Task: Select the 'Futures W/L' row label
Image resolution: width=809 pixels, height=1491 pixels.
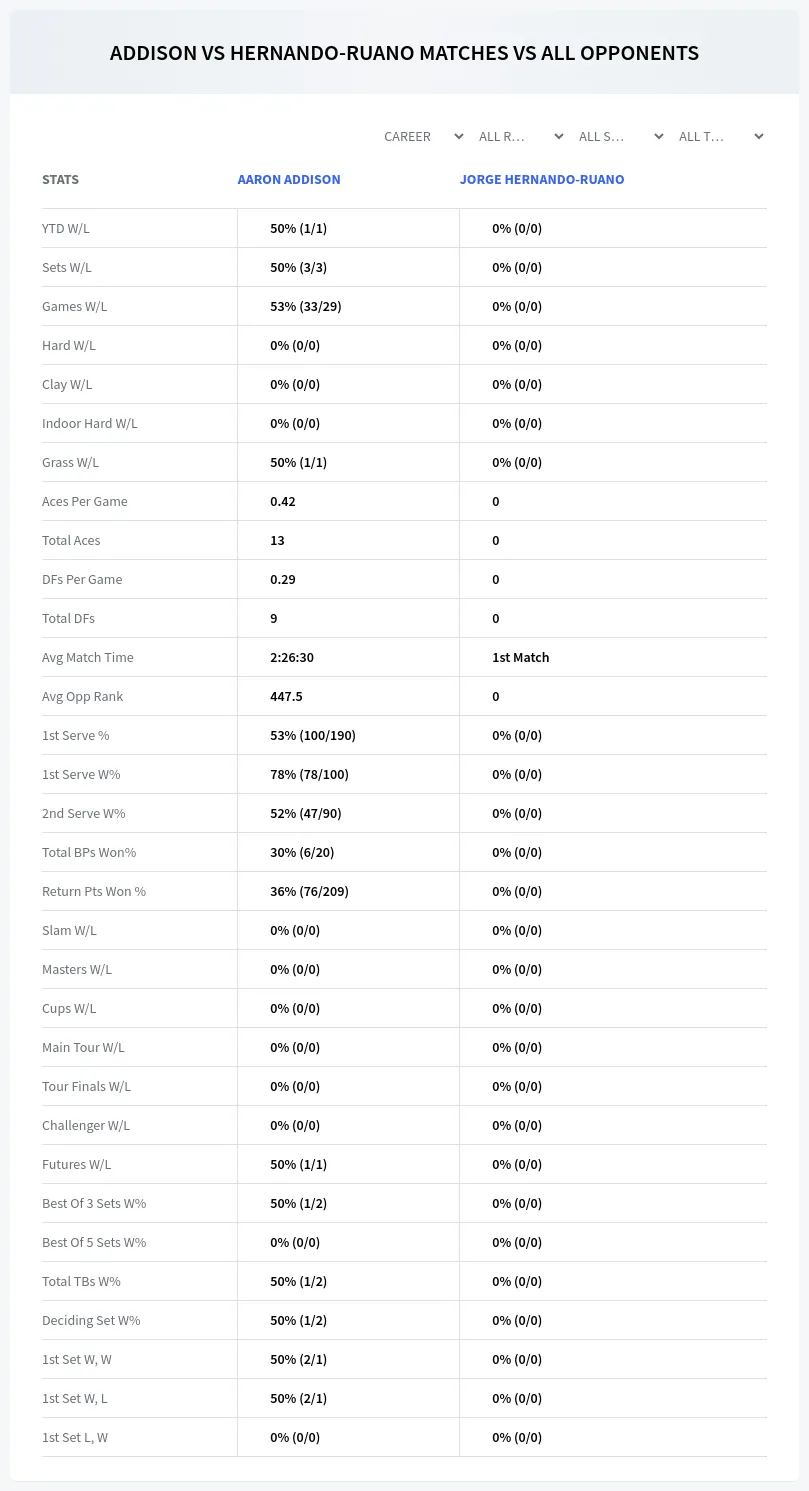Action: pyautogui.click(x=77, y=1164)
